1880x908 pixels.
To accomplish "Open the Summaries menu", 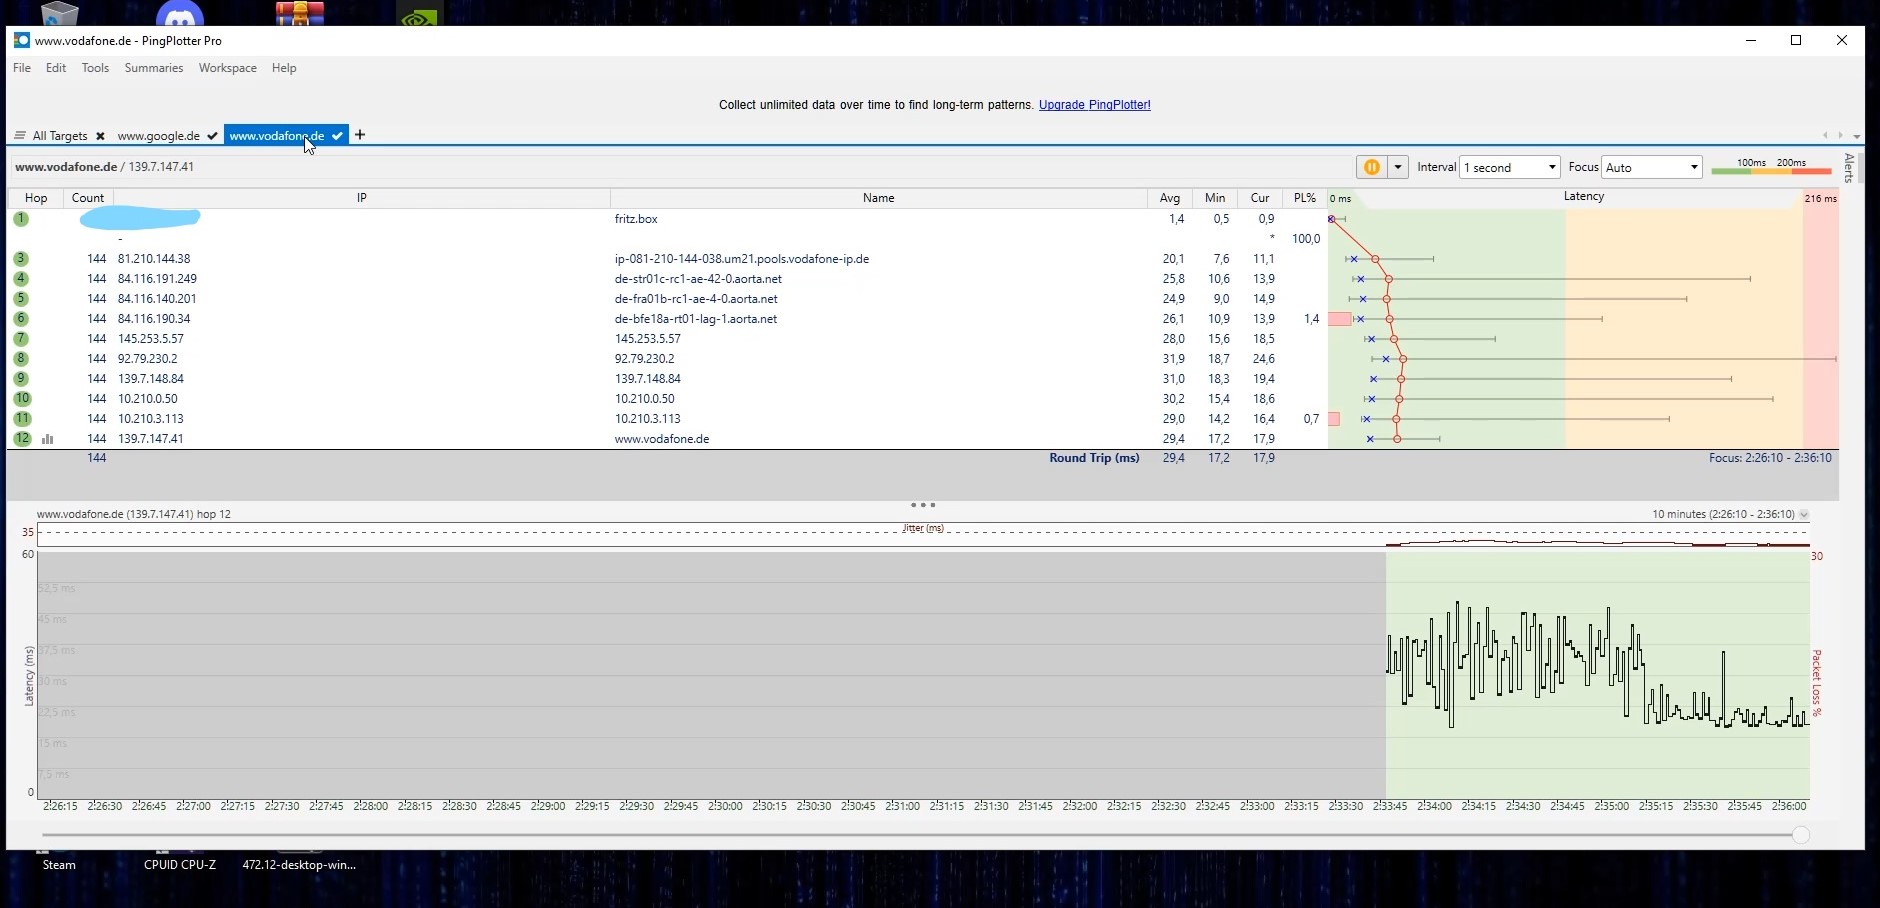I will click(152, 67).
